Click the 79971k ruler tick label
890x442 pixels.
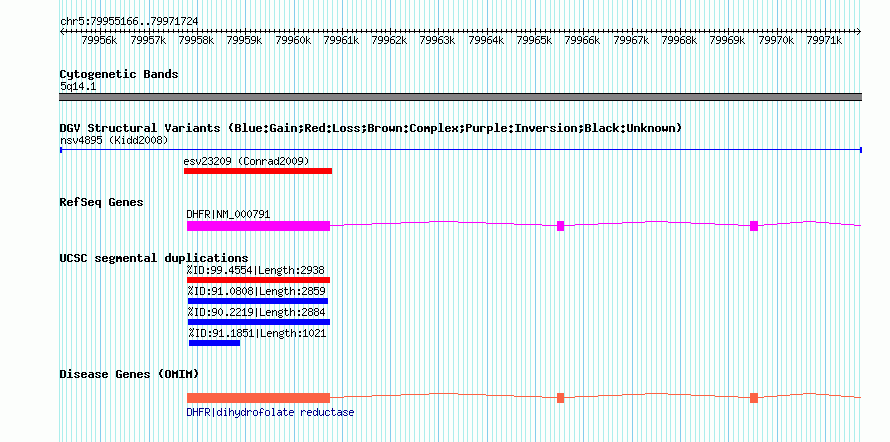point(824,40)
